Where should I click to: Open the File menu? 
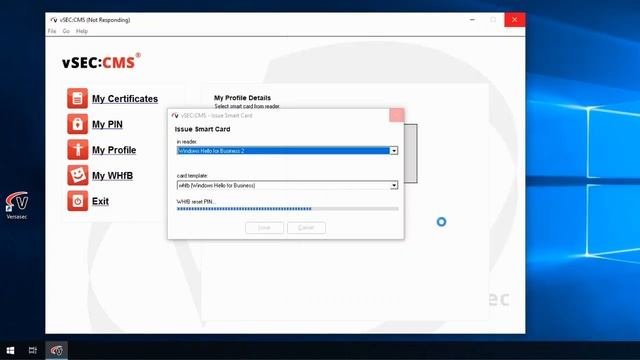pos(52,31)
